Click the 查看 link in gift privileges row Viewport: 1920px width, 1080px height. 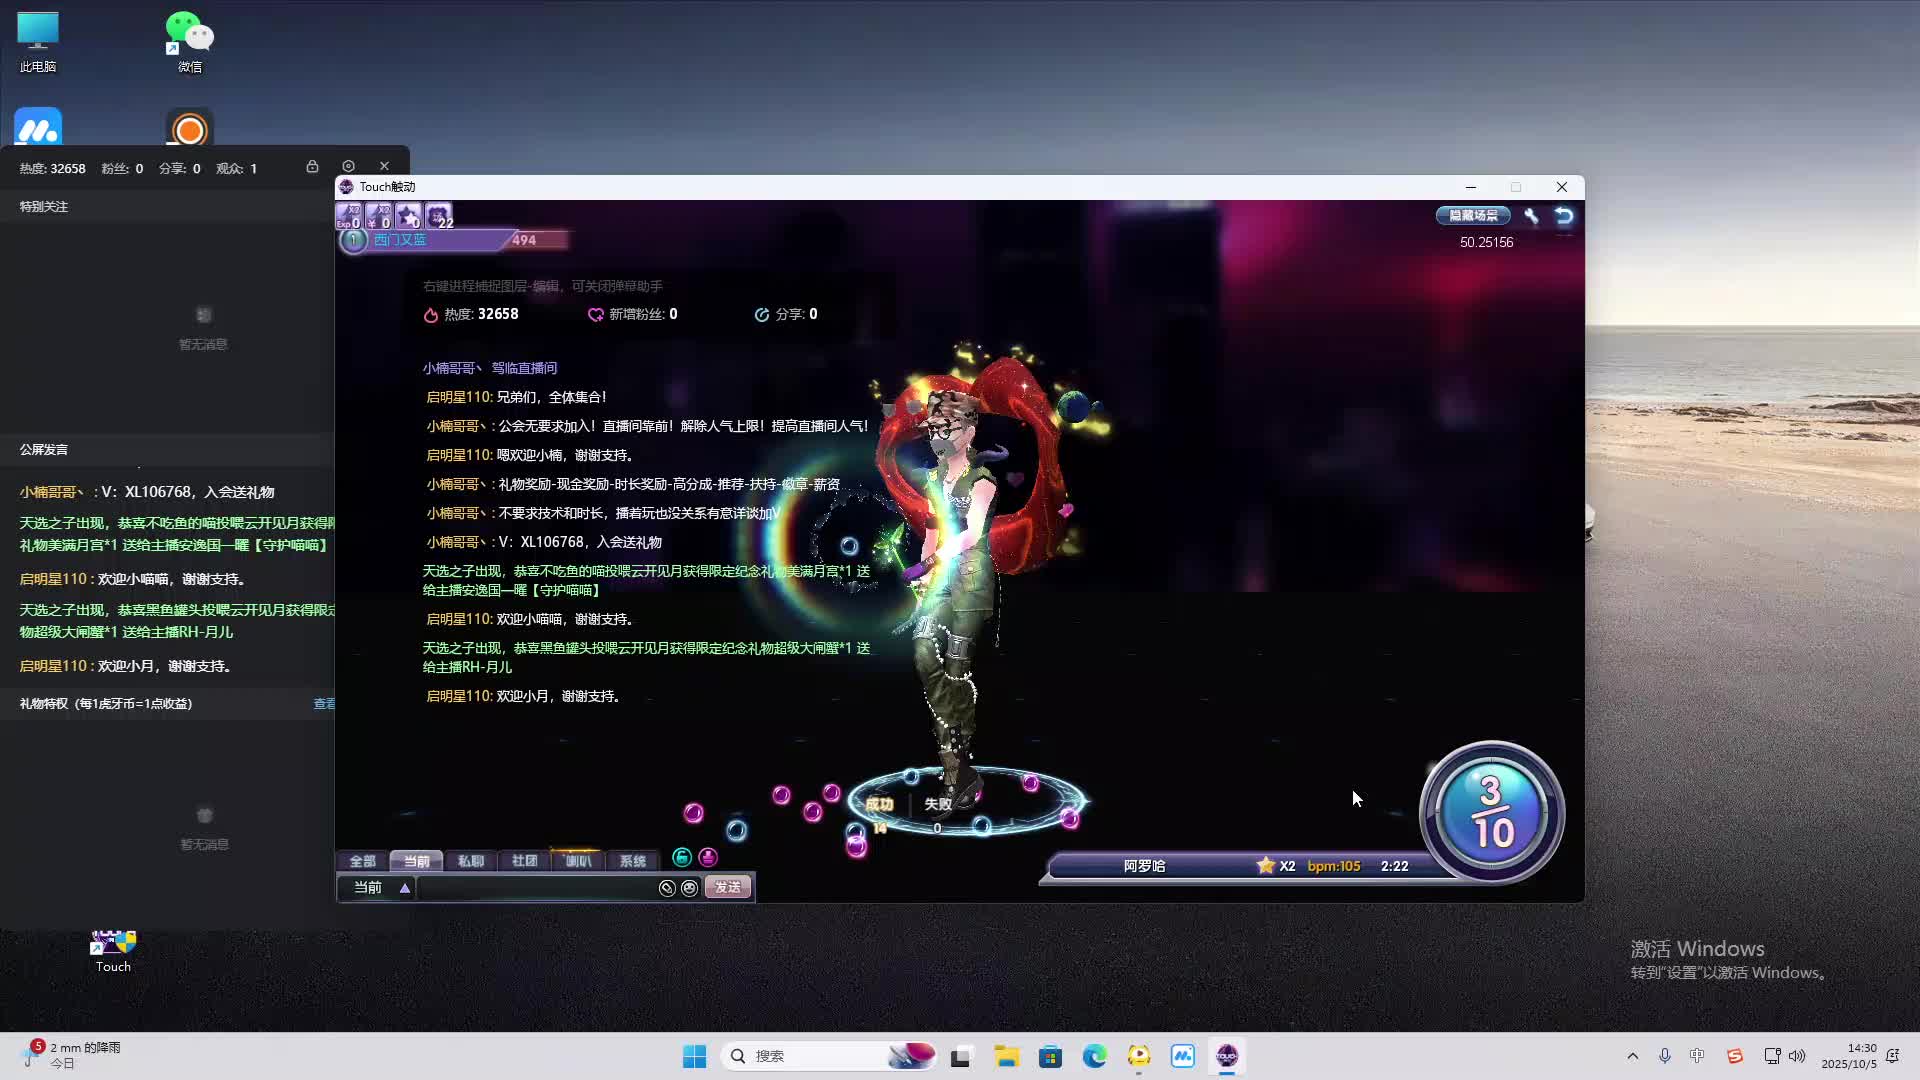324,704
